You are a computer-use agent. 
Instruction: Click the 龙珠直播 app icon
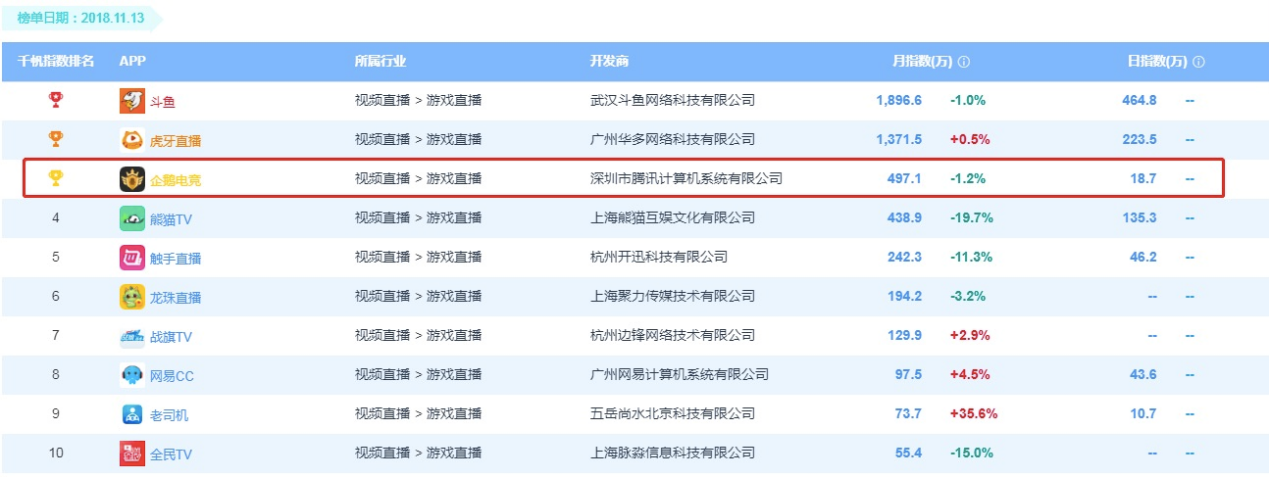pos(132,297)
